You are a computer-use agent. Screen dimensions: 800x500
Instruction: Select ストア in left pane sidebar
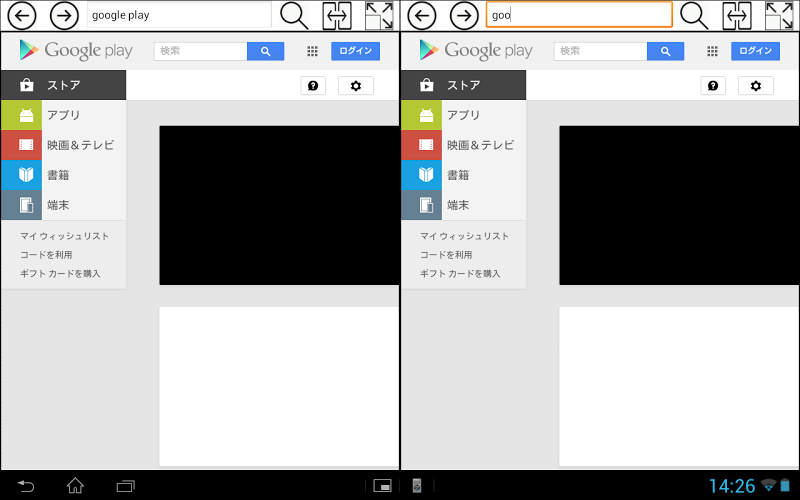63,85
